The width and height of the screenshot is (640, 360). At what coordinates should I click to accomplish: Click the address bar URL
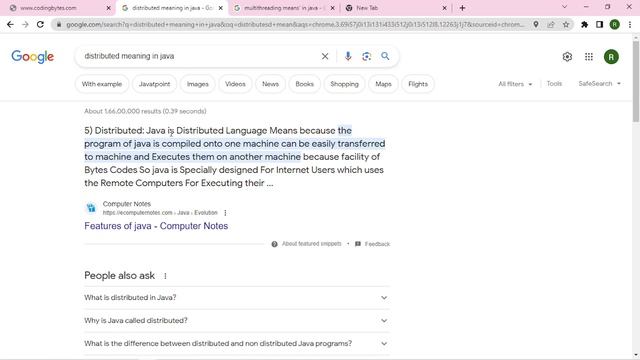click(x=295, y=24)
